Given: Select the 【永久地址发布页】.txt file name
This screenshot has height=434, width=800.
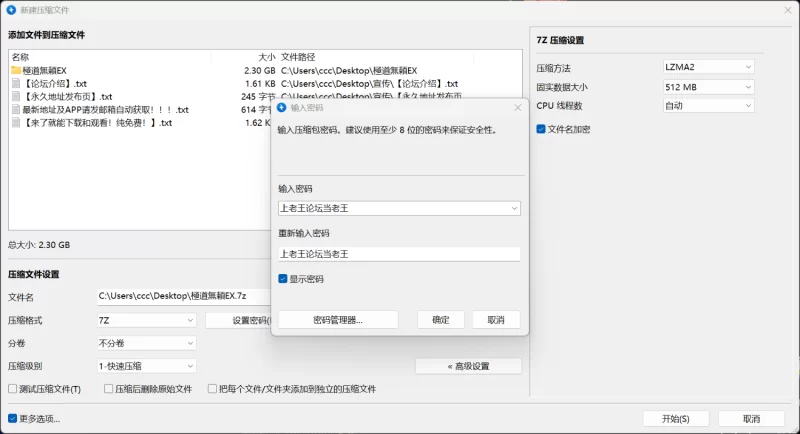Looking at the screenshot, I should pos(67,96).
